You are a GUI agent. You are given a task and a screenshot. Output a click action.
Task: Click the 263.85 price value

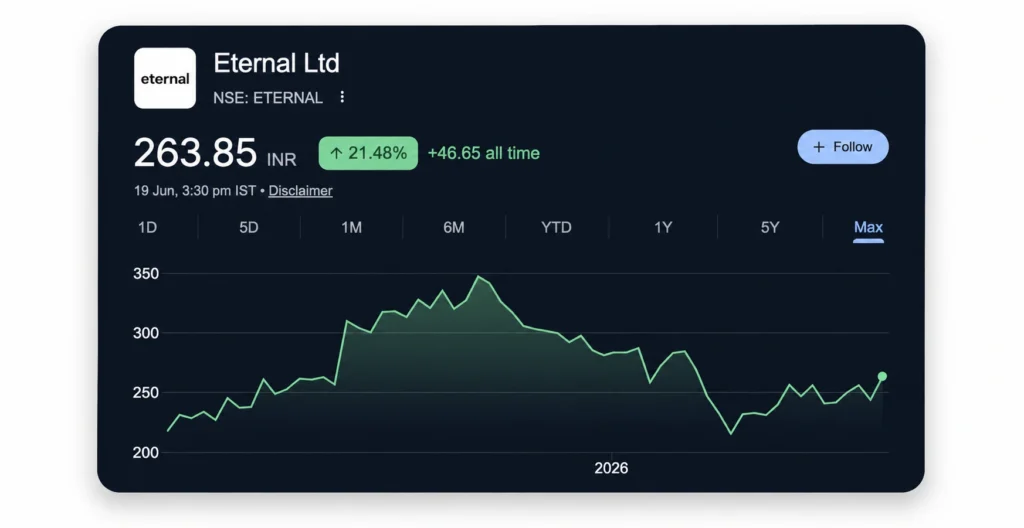195,153
